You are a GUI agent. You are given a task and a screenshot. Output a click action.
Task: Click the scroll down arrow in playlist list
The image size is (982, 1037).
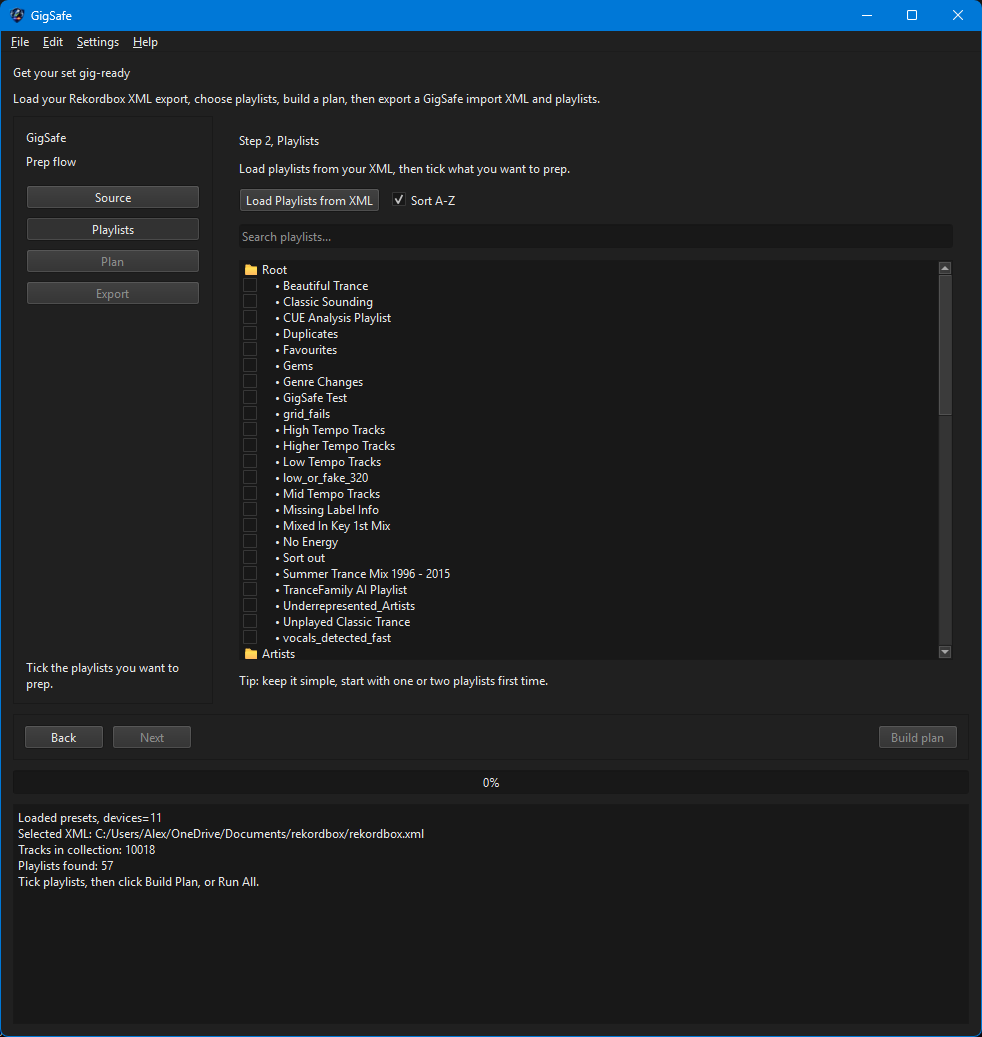point(945,652)
